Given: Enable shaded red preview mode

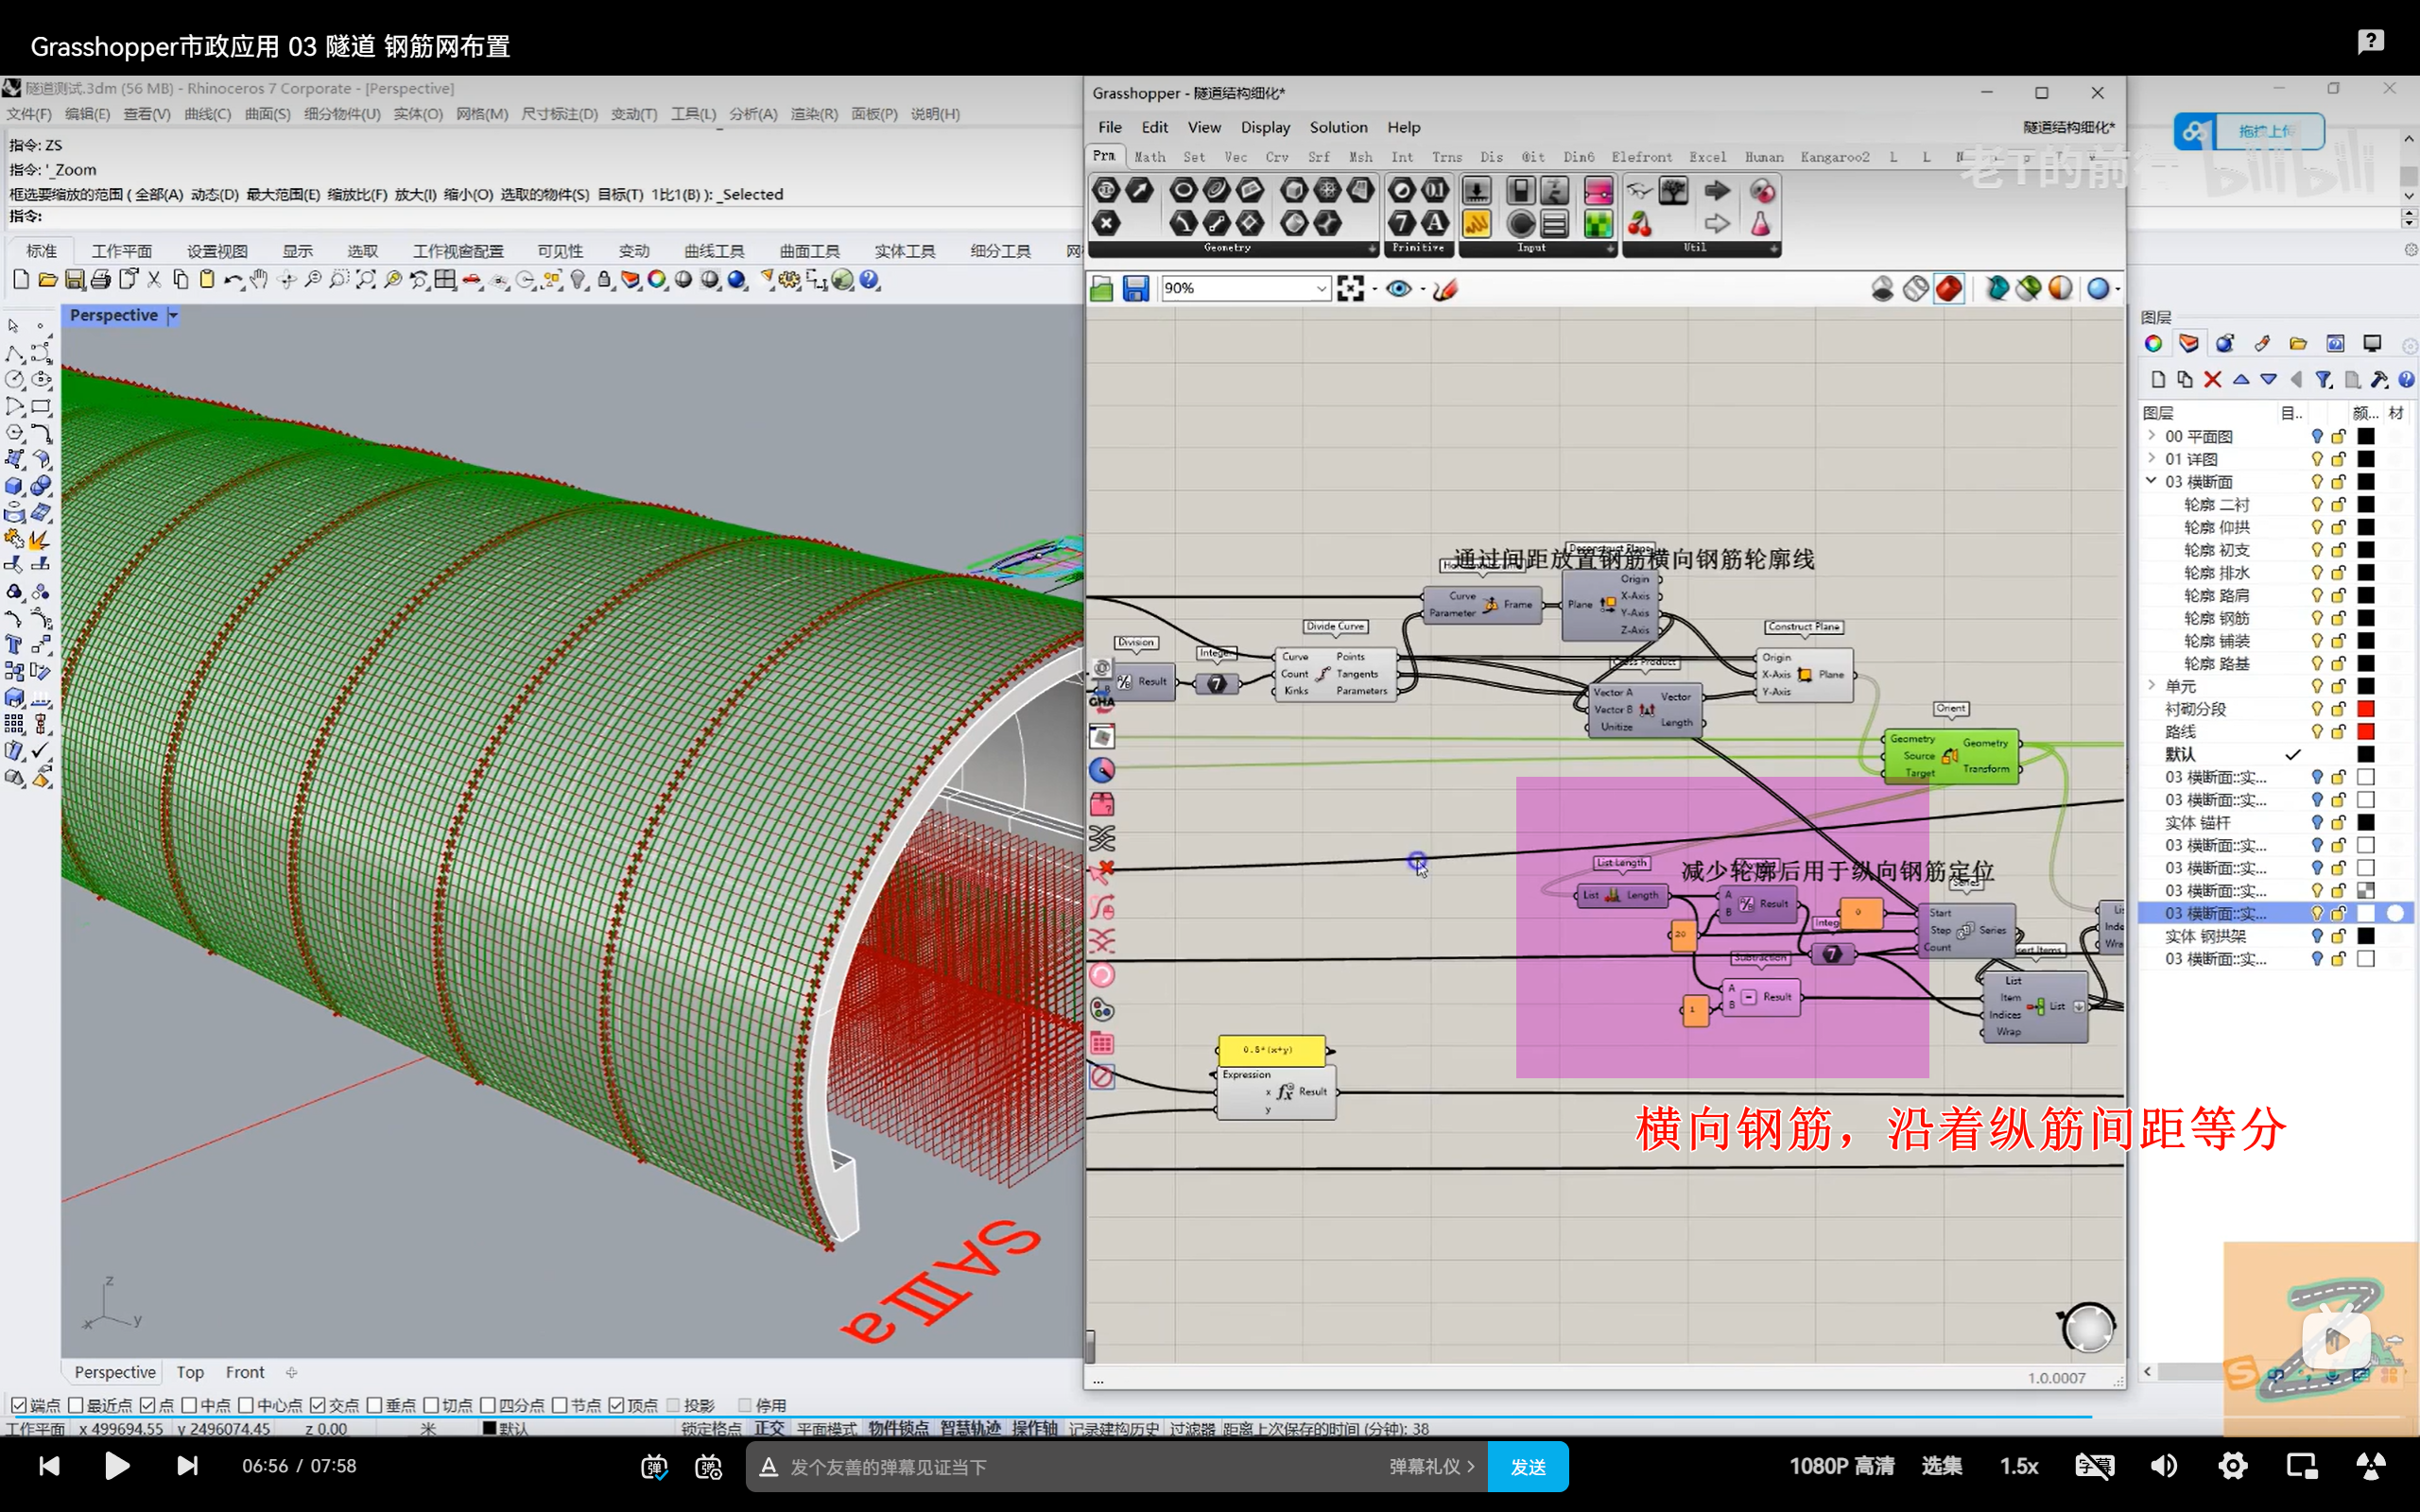Looking at the screenshot, I should coord(1948,289).
